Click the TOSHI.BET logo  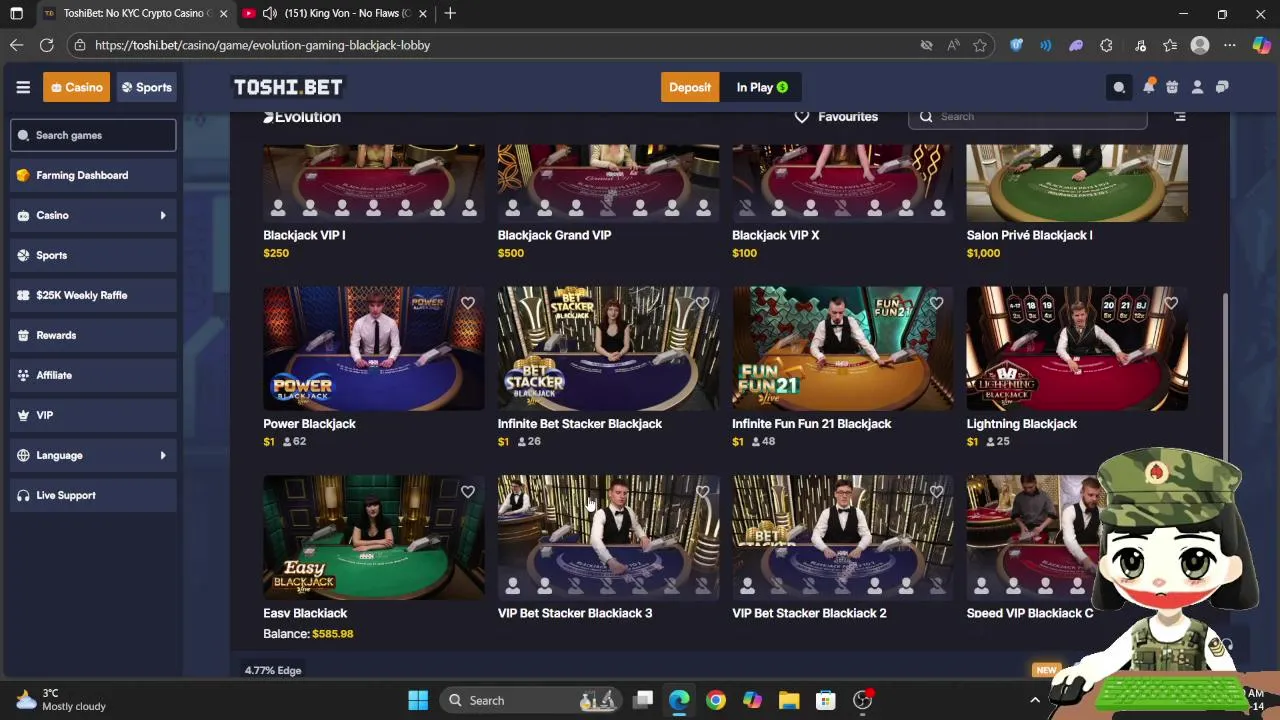288,87
